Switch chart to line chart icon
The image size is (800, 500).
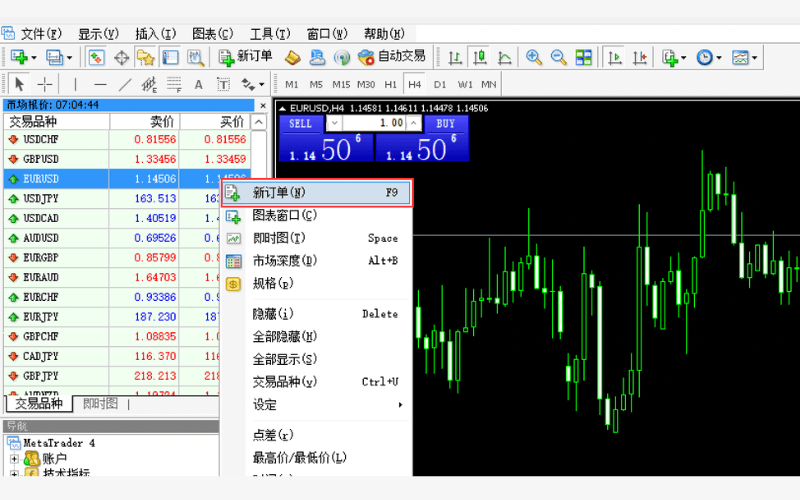click(x=505, y=57)
